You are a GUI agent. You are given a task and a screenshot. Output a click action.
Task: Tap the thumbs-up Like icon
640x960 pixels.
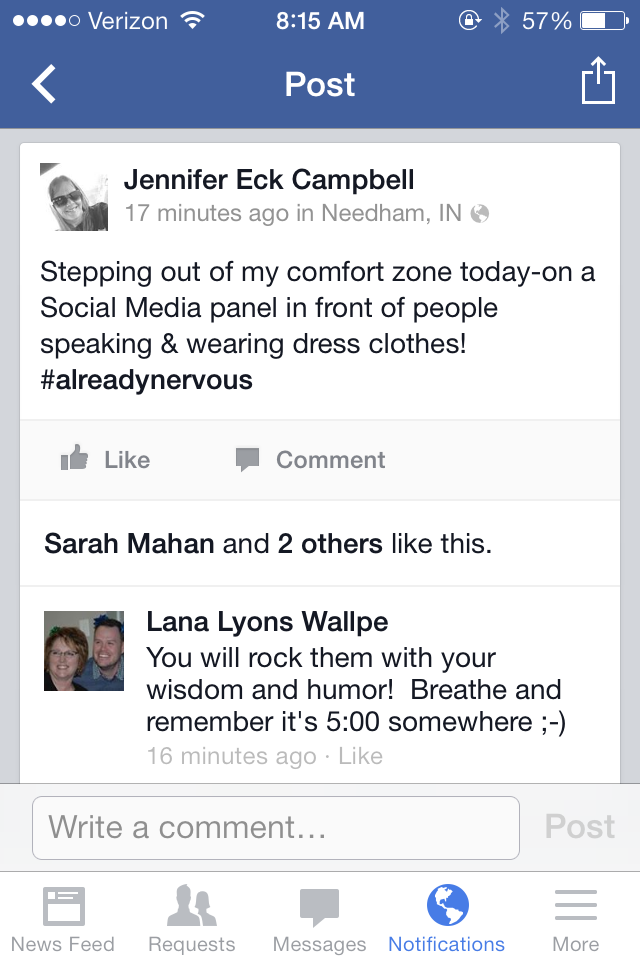pos(74,458)
